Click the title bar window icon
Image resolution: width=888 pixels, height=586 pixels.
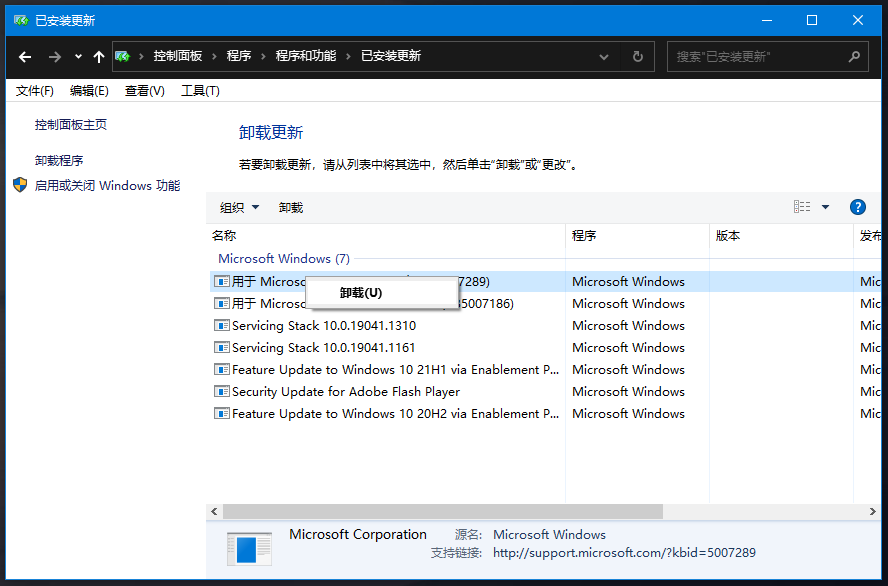point(21,20)
